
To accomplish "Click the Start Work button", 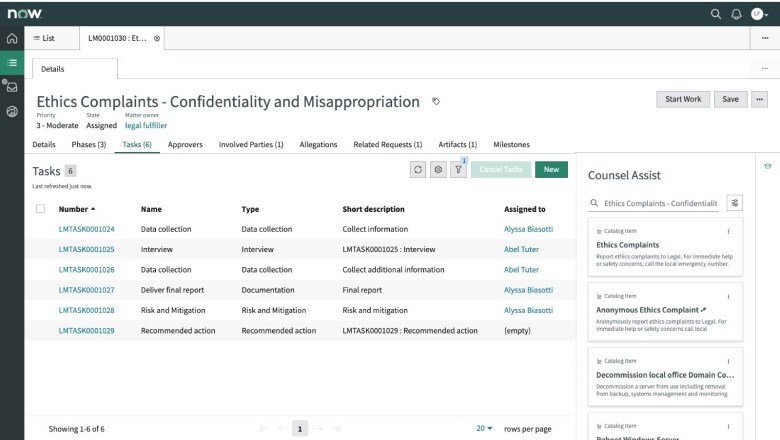I will [683, 99].
